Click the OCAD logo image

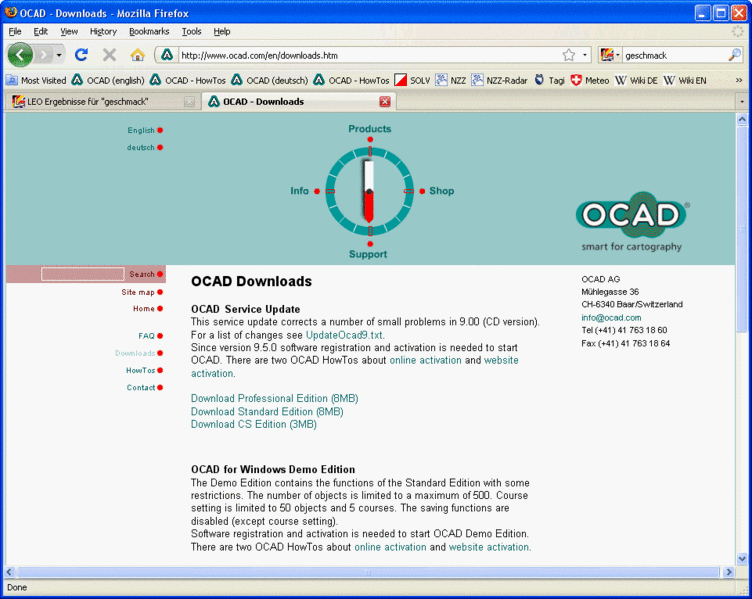pos(632,221)
